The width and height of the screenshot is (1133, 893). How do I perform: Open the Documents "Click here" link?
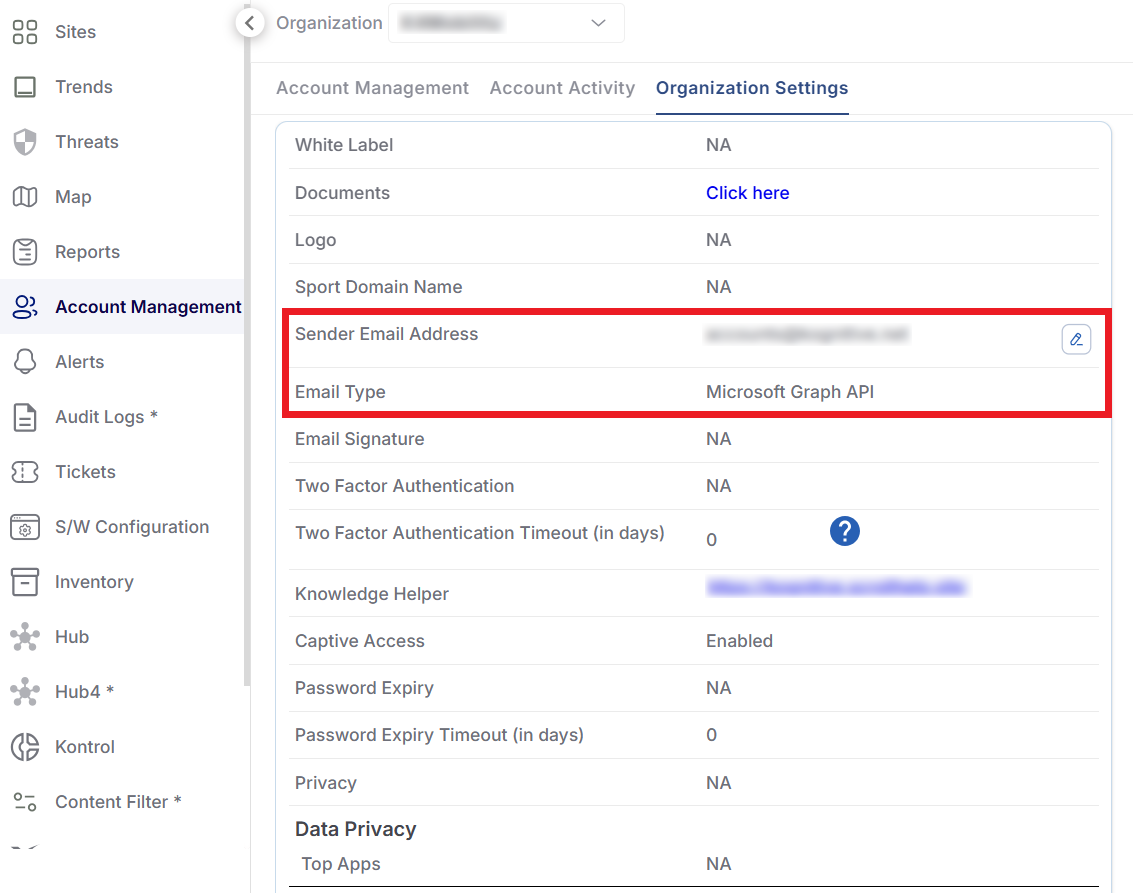[747, 193]
